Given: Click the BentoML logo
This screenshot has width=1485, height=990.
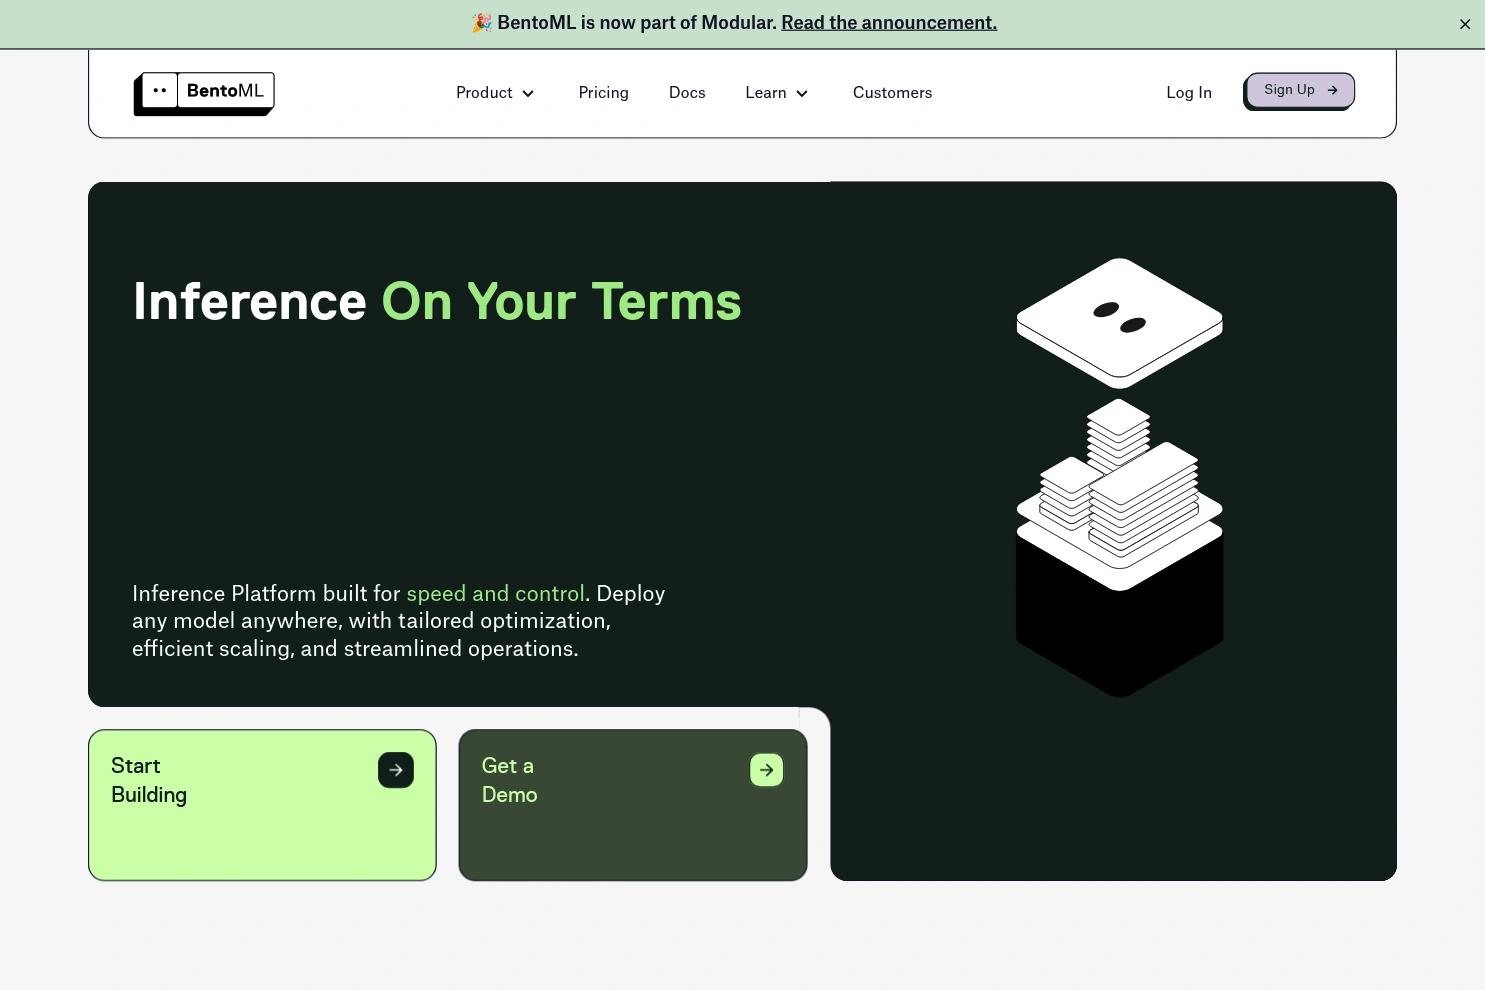Looking at the screenshot, I should point(204,94).
